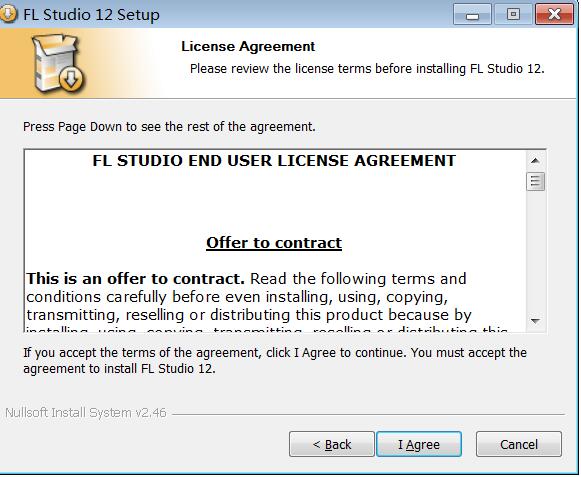Click the FL STUDIO END USER LICENSE AGREEMENT title
The height and width of the screenshot is (477, 581).
pyautogui.click(x=274, y=161)
